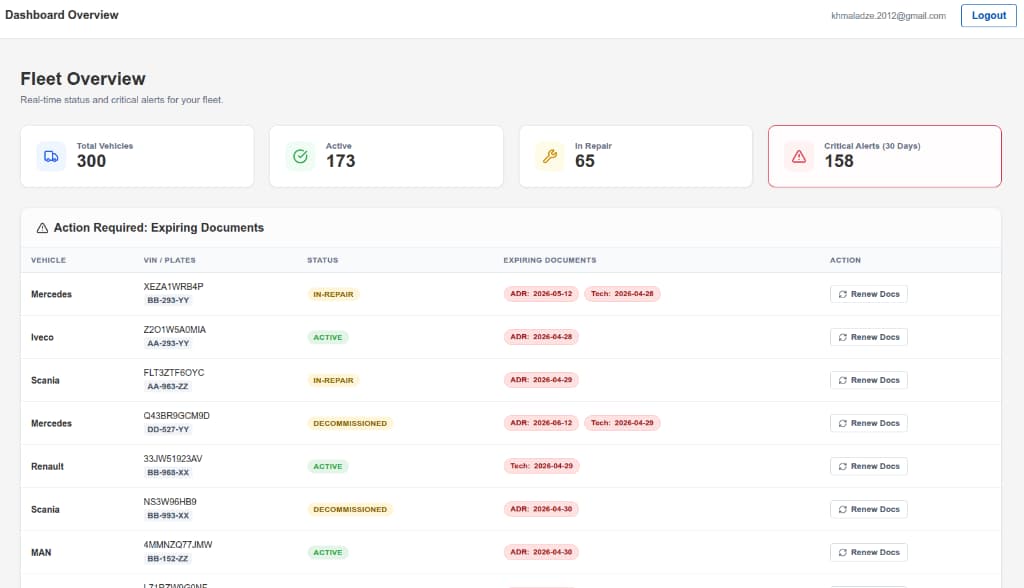Renew docs for Renault 33JW51923AV
The height and width of the screenshot is (588, 1024).
(869, 466)
